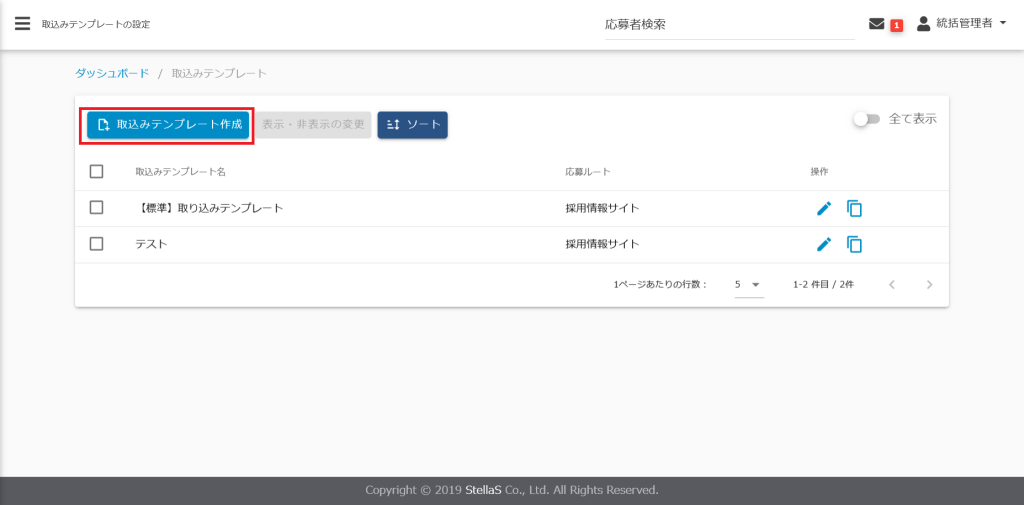Screen dimensions: 1024x505
Task: Click into the 応募者検索 search field
Action: tap(729, 25)
